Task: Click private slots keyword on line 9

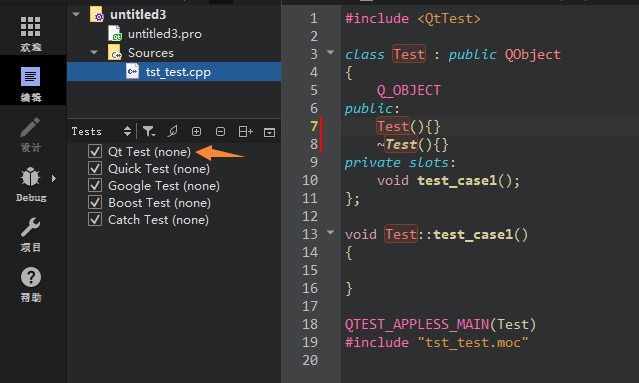Action: click(397, 163)
